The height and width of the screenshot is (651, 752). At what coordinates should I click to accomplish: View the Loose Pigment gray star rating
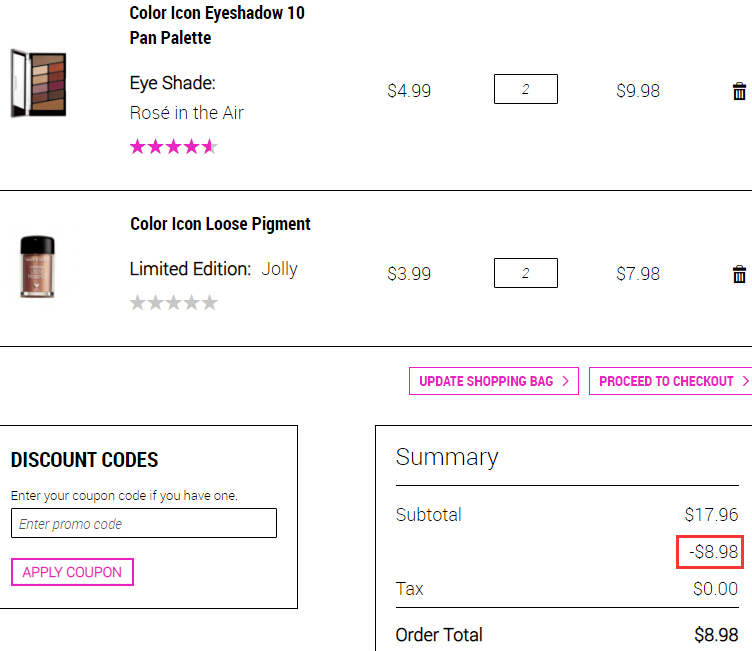tap(174, 303)
